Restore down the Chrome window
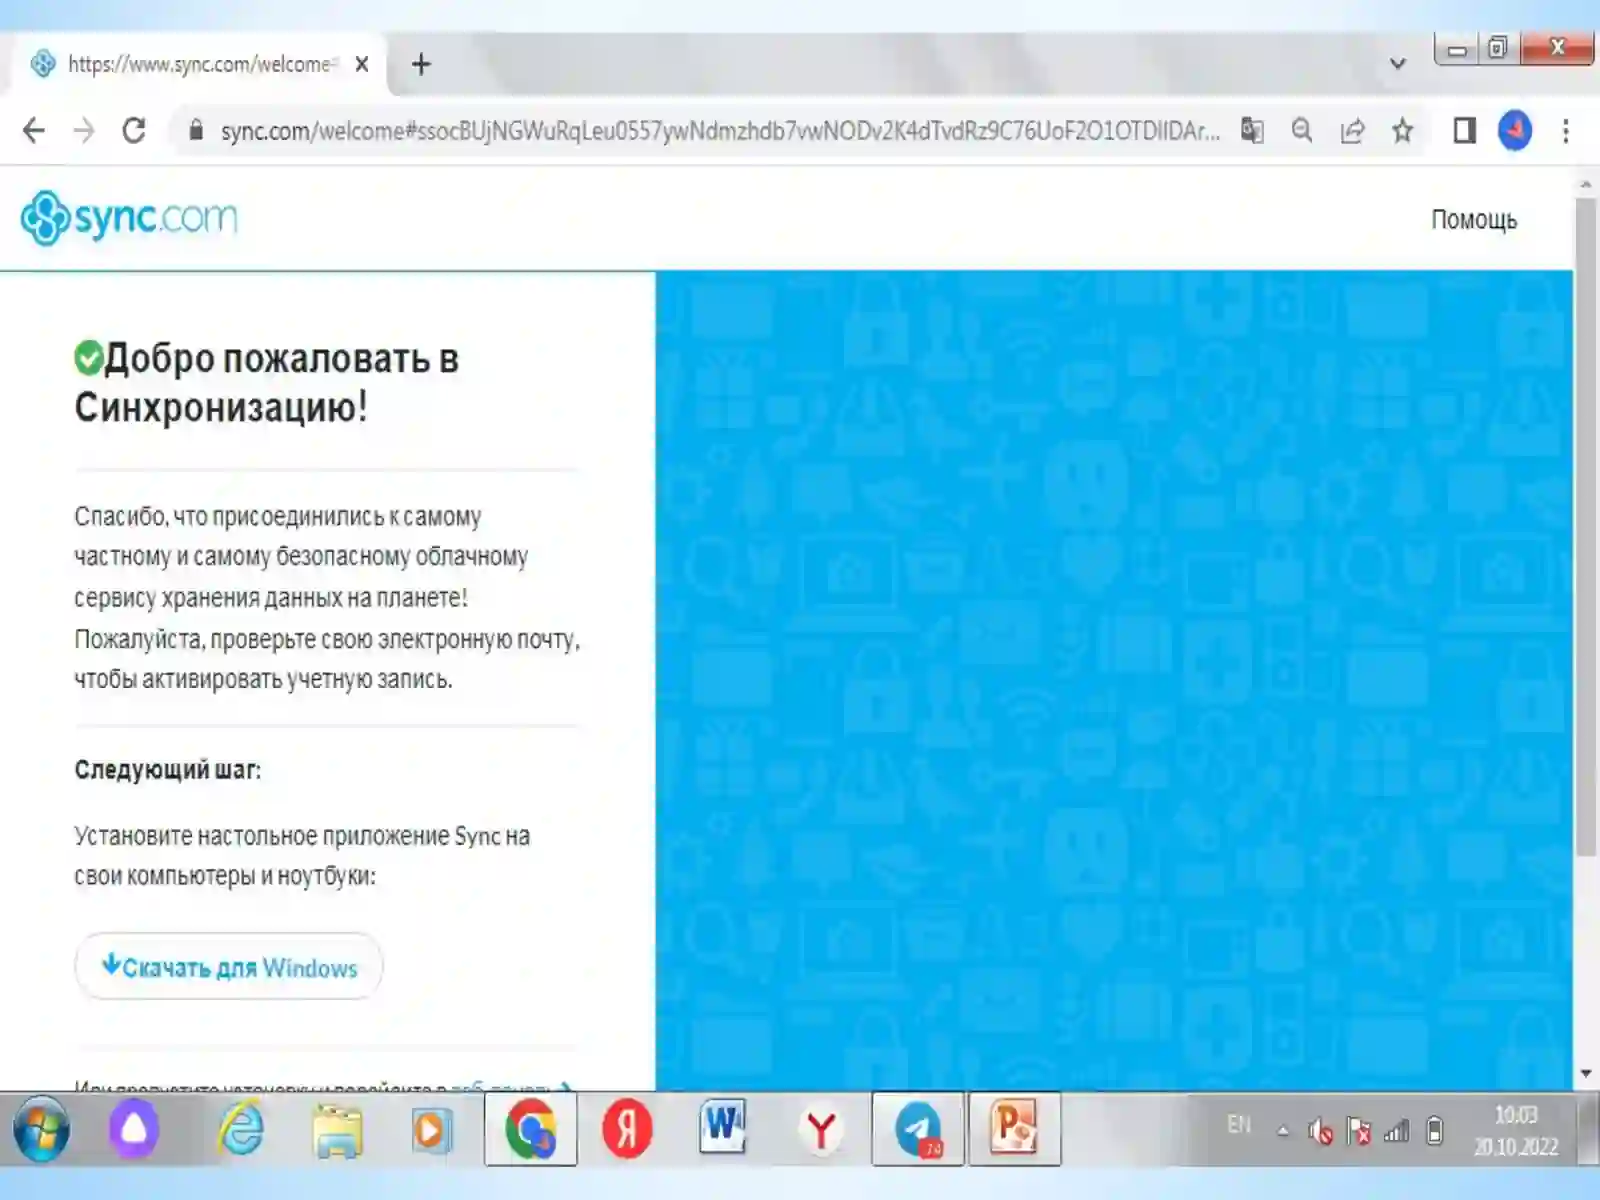 pos(1498,49)
